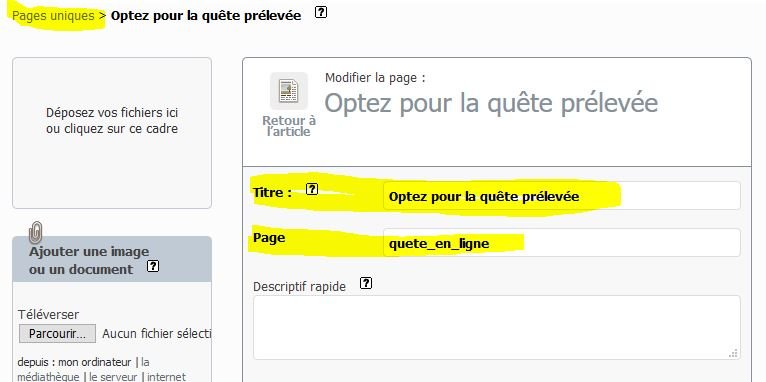
Task: Grab the Descriptif rapide textarea resize handle
Action: [733, 353]
